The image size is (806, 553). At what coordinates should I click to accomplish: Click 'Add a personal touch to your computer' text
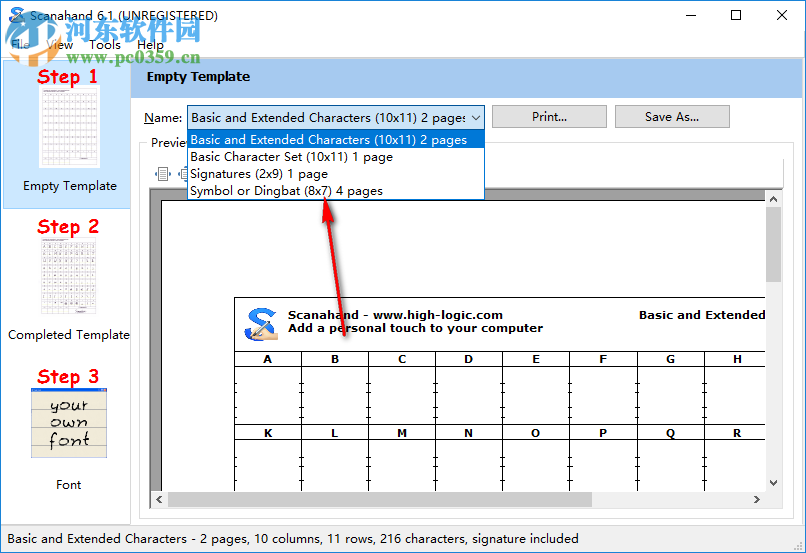coord(415,328)
